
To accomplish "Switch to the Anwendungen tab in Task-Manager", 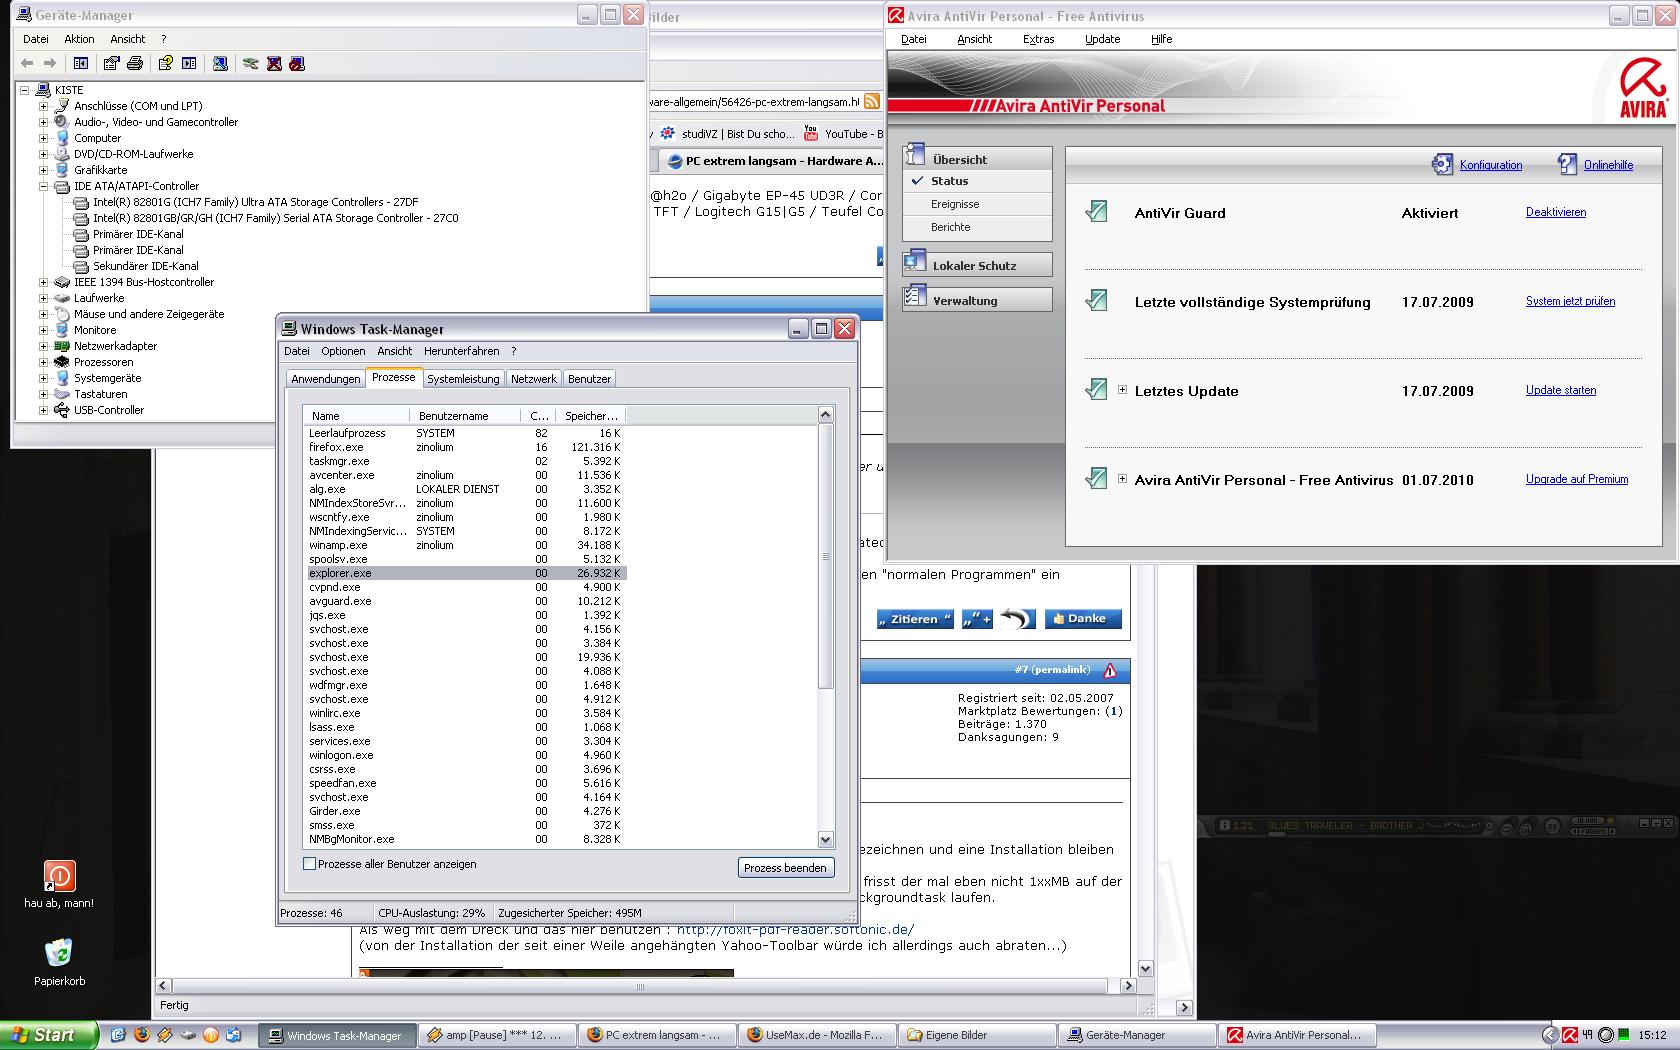I will tap(325, 379).
